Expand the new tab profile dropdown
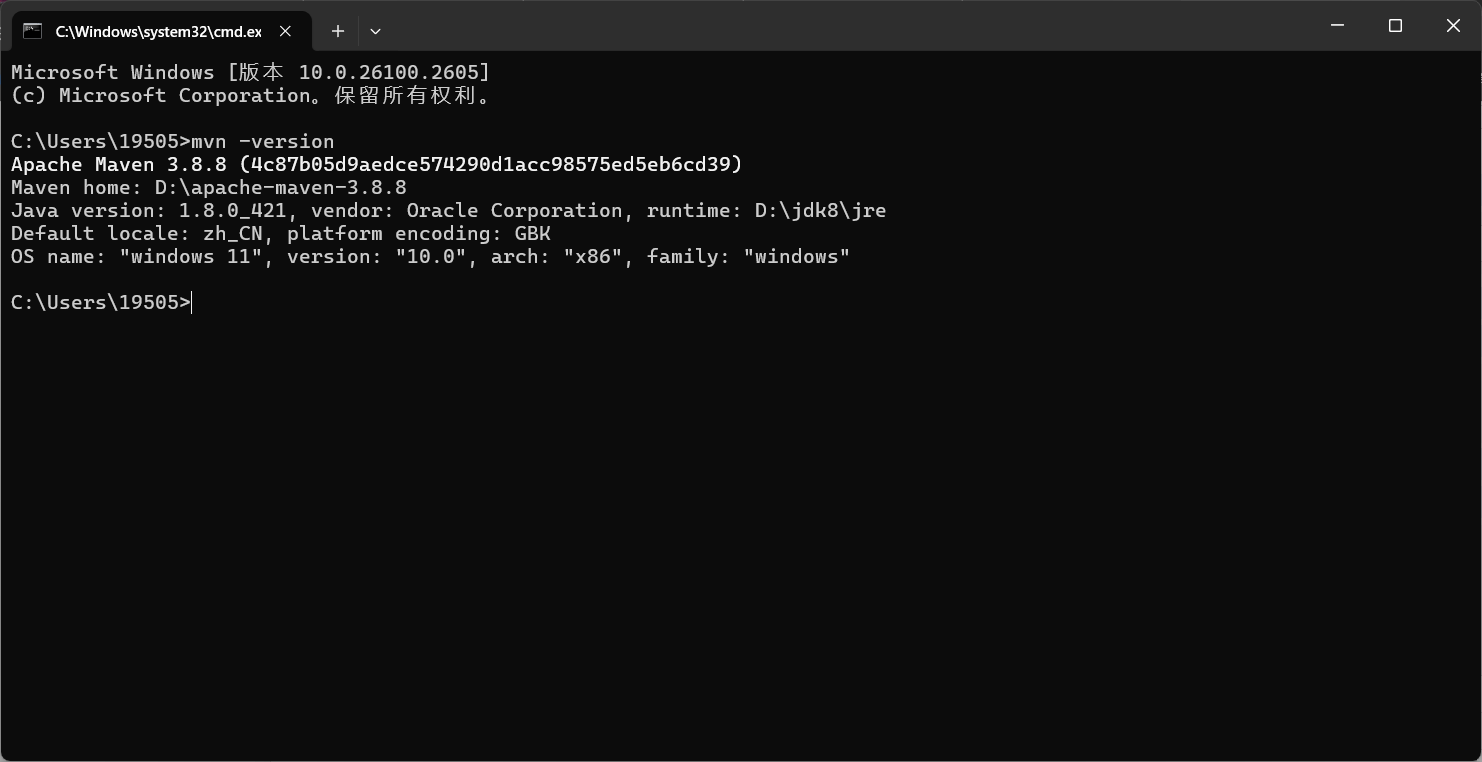Viewport: 1482px width, 762px height. (x=375, y=31)
